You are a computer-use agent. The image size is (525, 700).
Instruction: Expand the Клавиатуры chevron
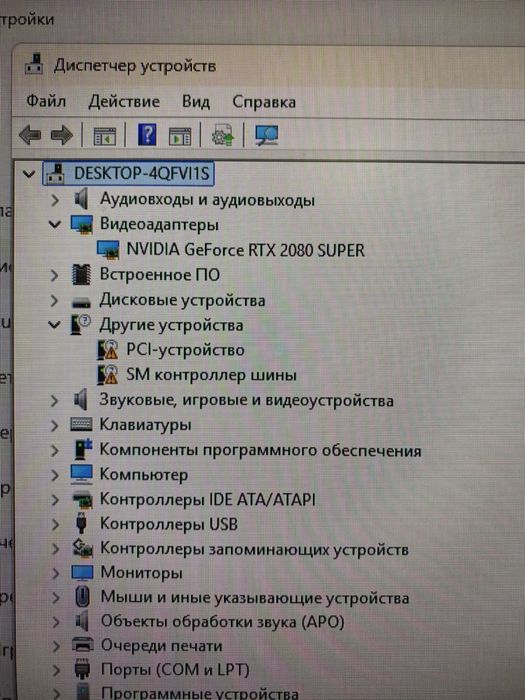coord(55,425)
